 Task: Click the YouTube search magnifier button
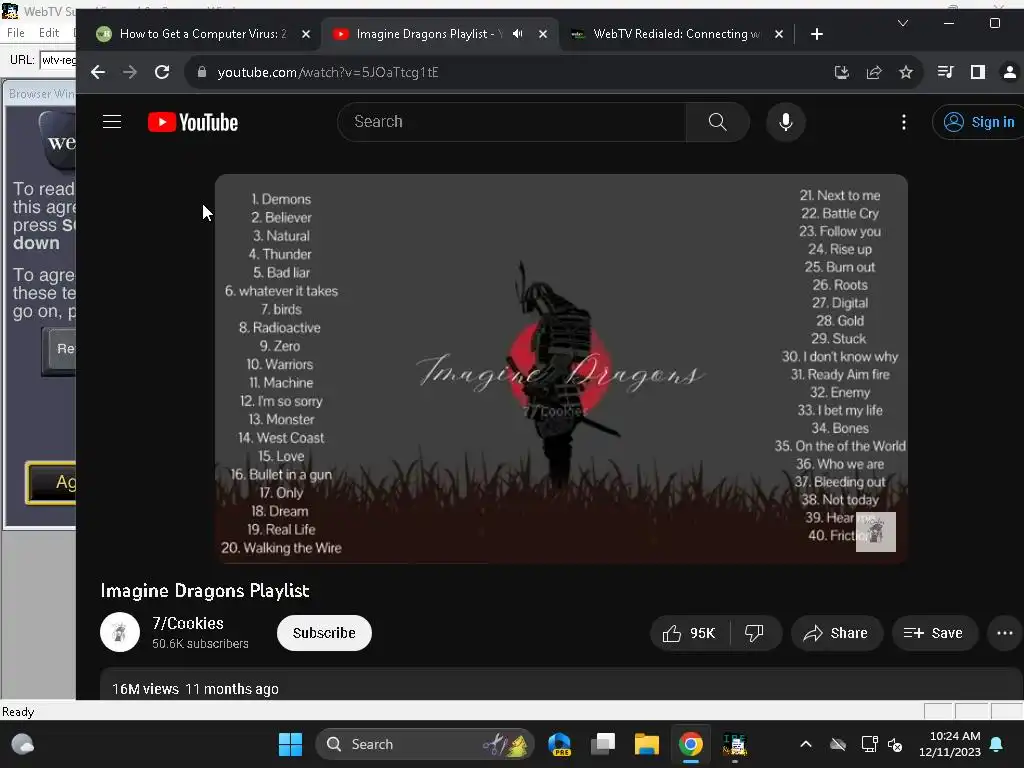point(717,122)
